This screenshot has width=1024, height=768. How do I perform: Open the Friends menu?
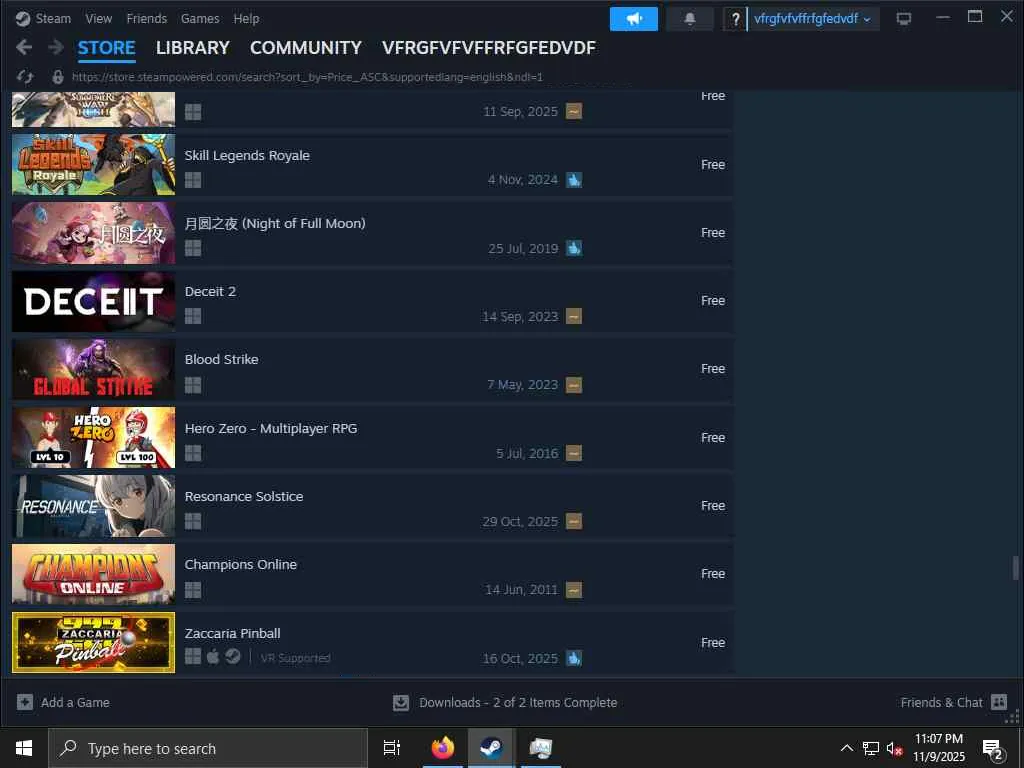146,19
